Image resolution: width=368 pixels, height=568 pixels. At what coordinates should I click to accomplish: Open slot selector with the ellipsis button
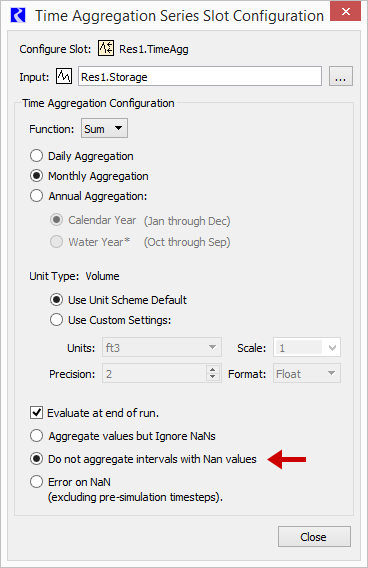pyautogui.click(x=340, y=76)
